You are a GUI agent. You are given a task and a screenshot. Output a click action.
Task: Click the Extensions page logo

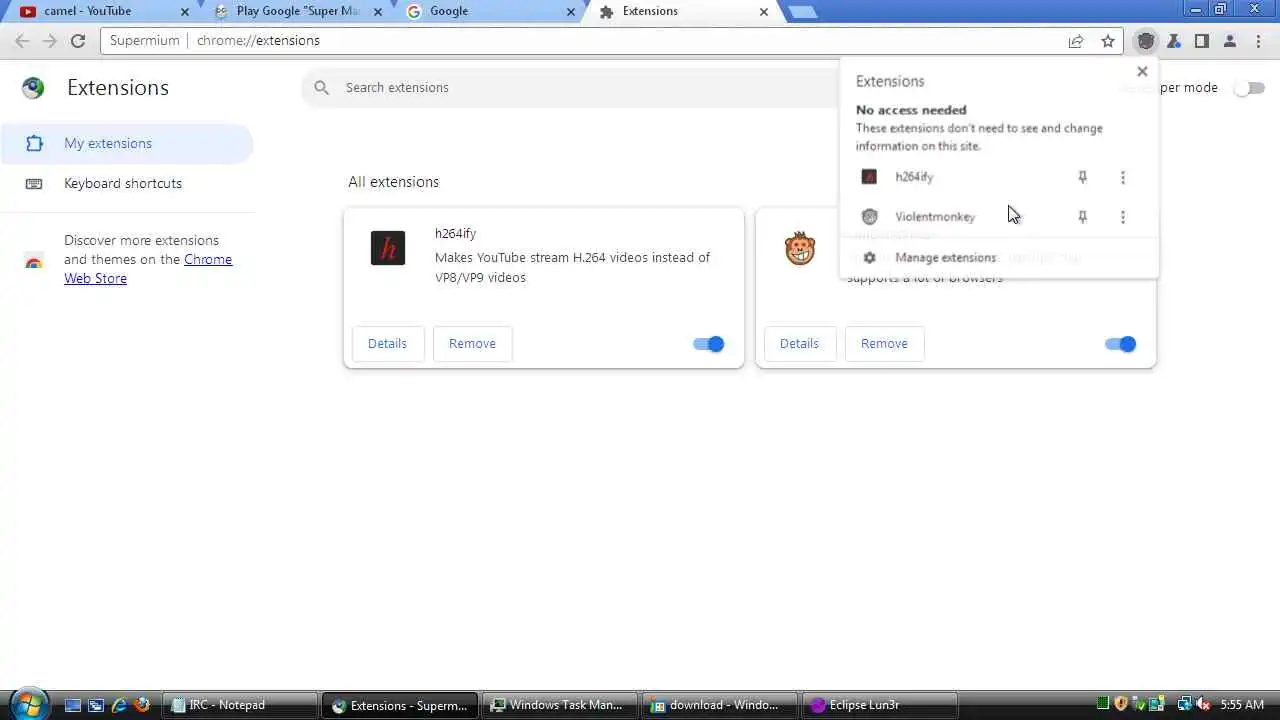click(33, 88)
